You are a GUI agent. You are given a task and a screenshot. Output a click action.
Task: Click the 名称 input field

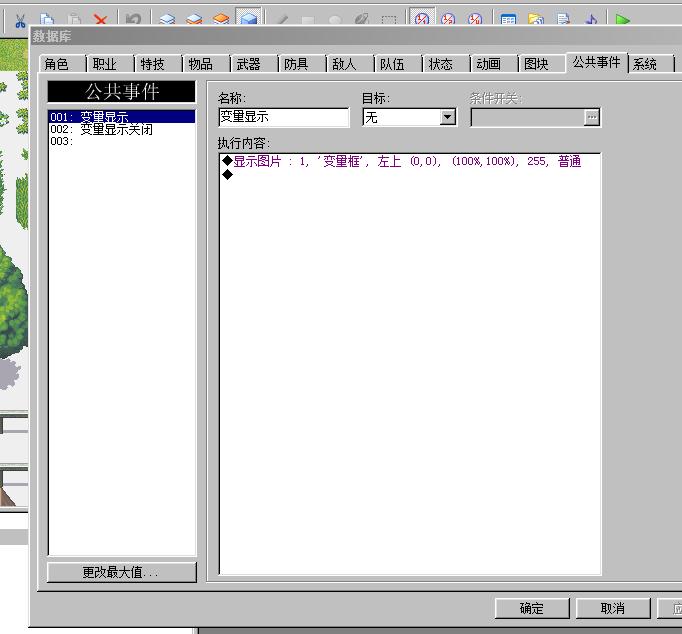(x=284, y=117)
